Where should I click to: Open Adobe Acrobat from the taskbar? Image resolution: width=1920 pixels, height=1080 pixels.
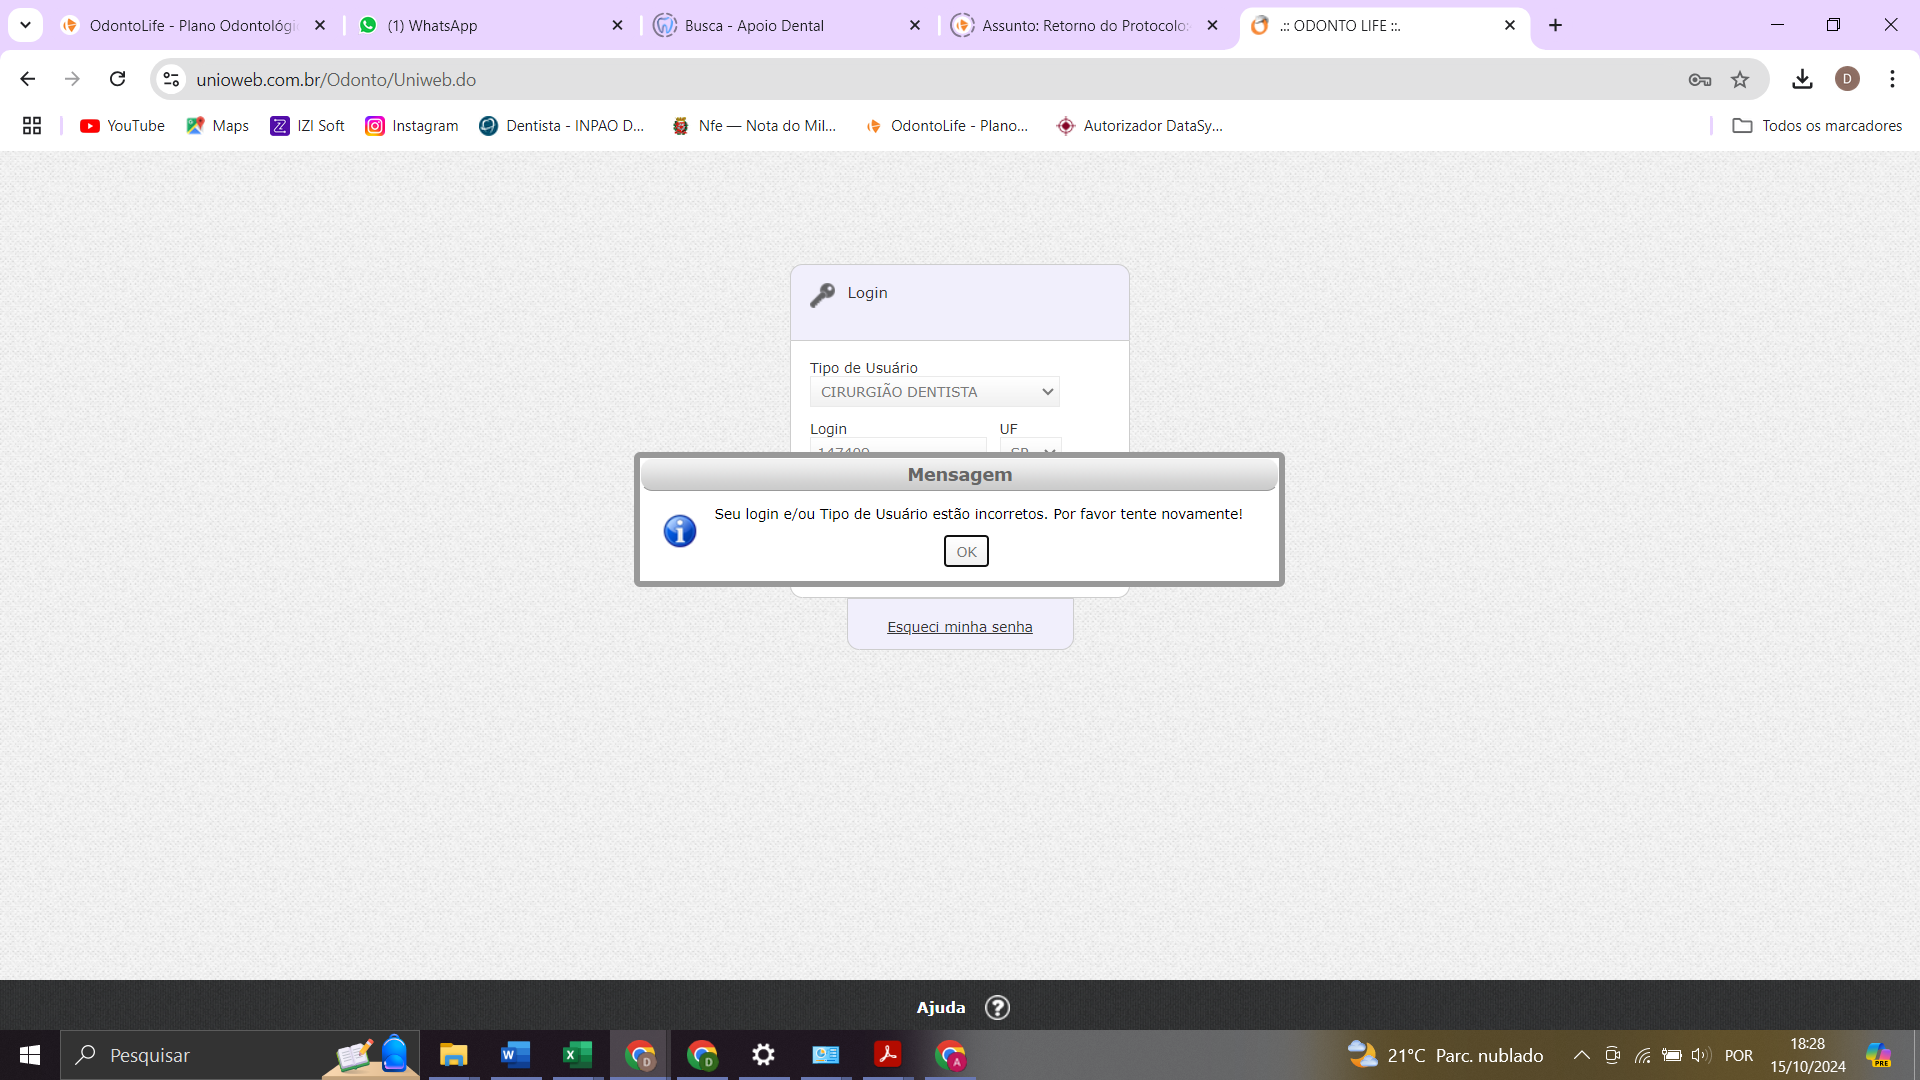(x=887, y=1055)
